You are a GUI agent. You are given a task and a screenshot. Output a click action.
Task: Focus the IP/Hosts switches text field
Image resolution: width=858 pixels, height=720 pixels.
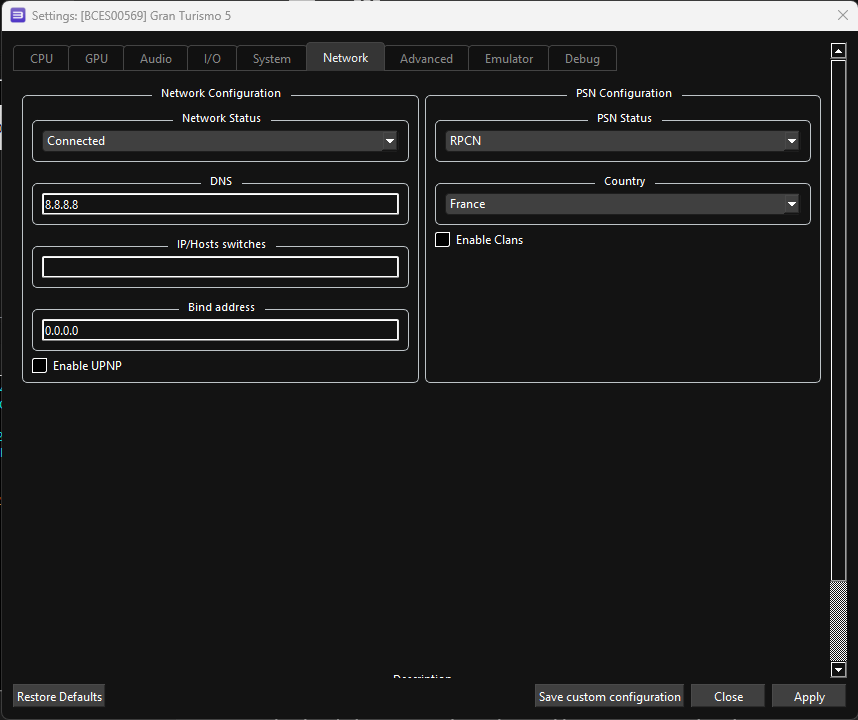220,267
